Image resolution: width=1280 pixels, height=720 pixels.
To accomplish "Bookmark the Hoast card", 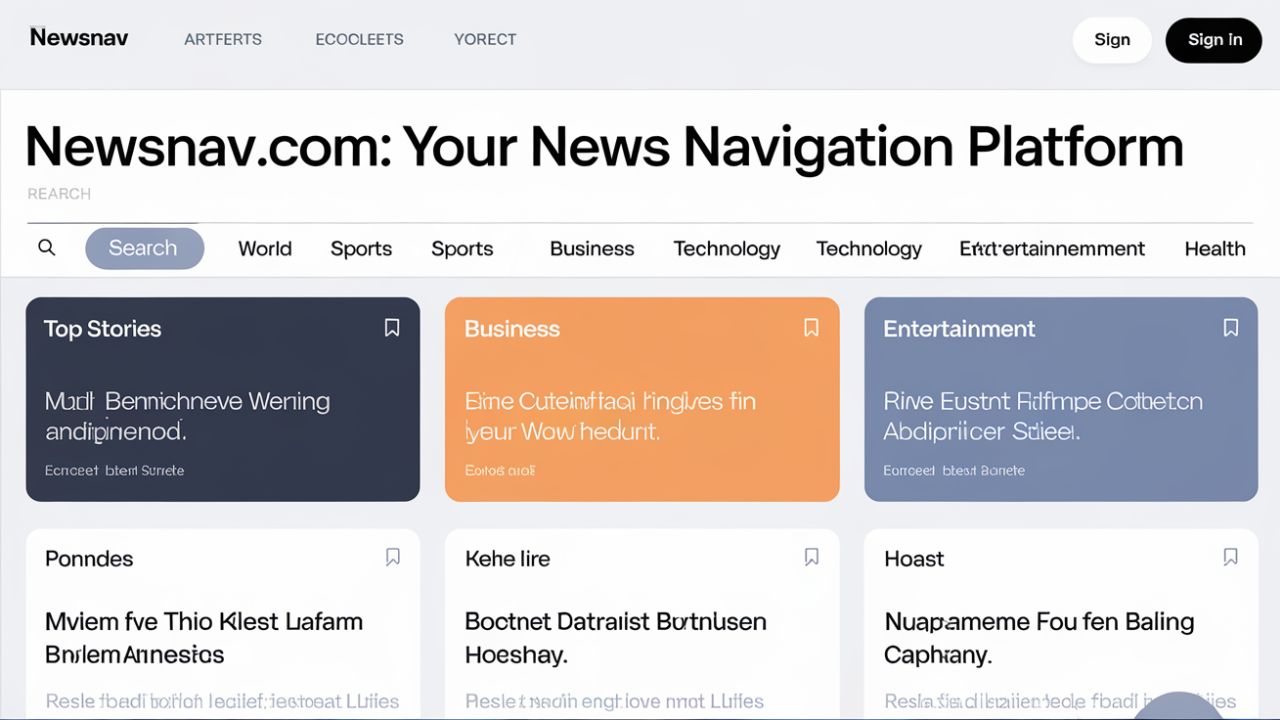I will (1231, 558).
